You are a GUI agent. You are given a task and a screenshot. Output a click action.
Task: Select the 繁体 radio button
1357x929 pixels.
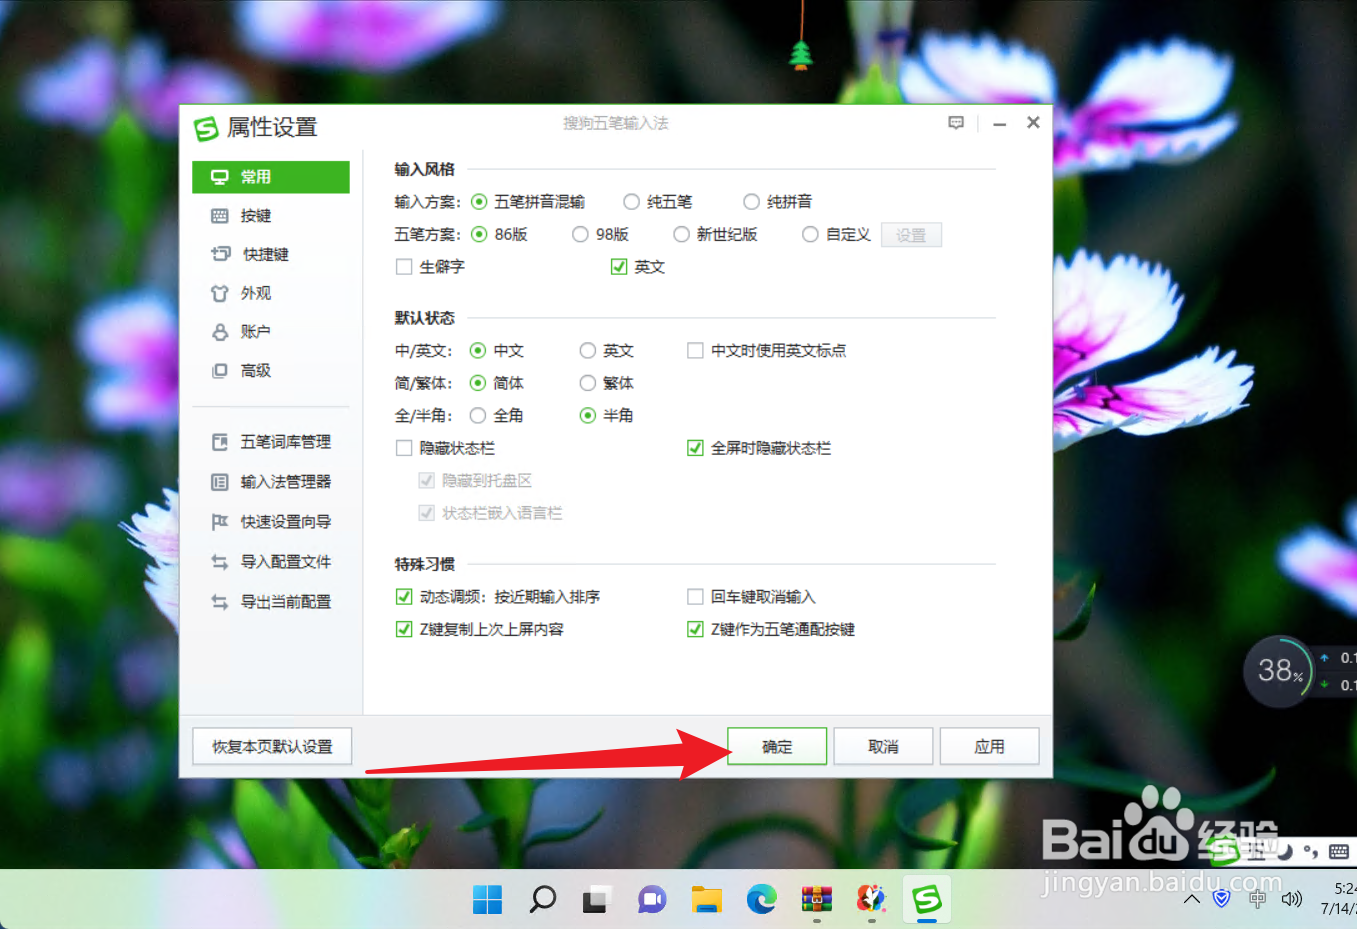[588, 383]
